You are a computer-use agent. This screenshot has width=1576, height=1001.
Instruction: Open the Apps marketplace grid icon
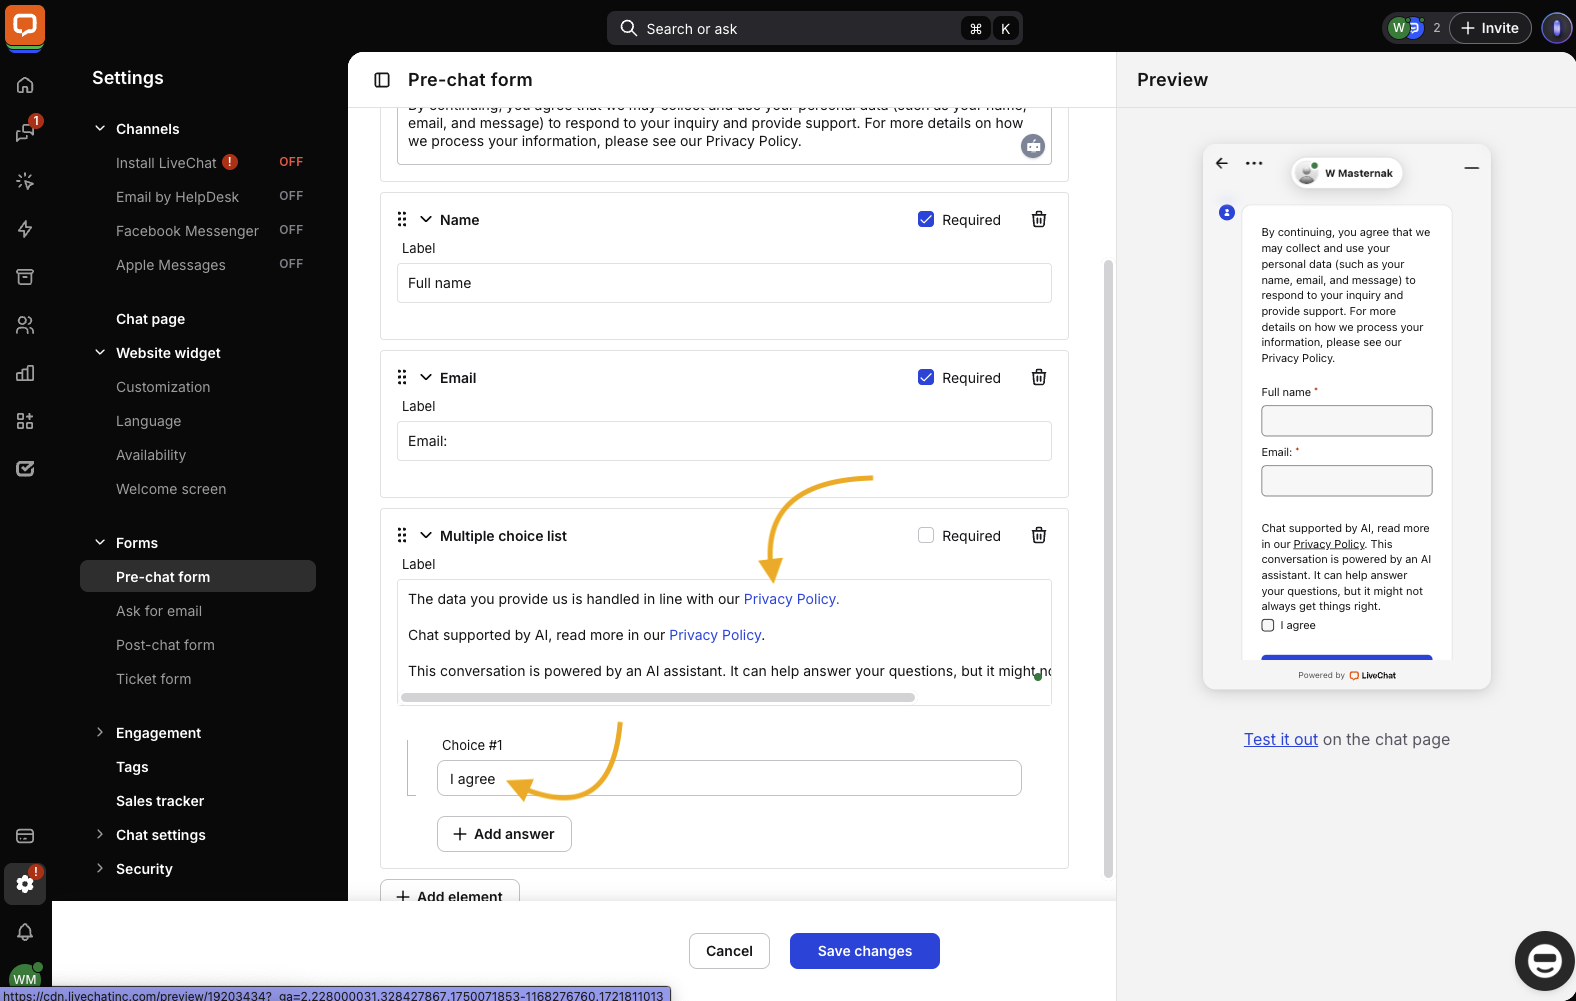pos(25,421)
